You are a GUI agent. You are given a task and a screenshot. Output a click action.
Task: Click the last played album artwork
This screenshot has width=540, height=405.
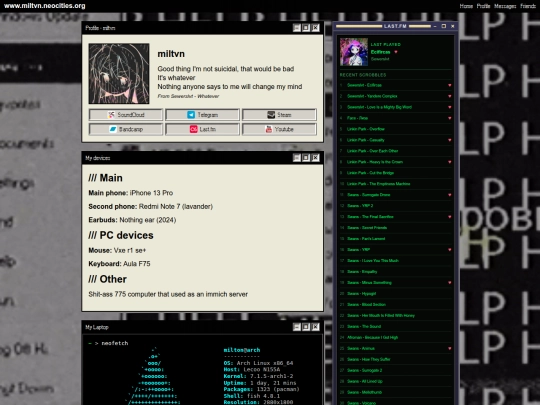tap(354, 52)
